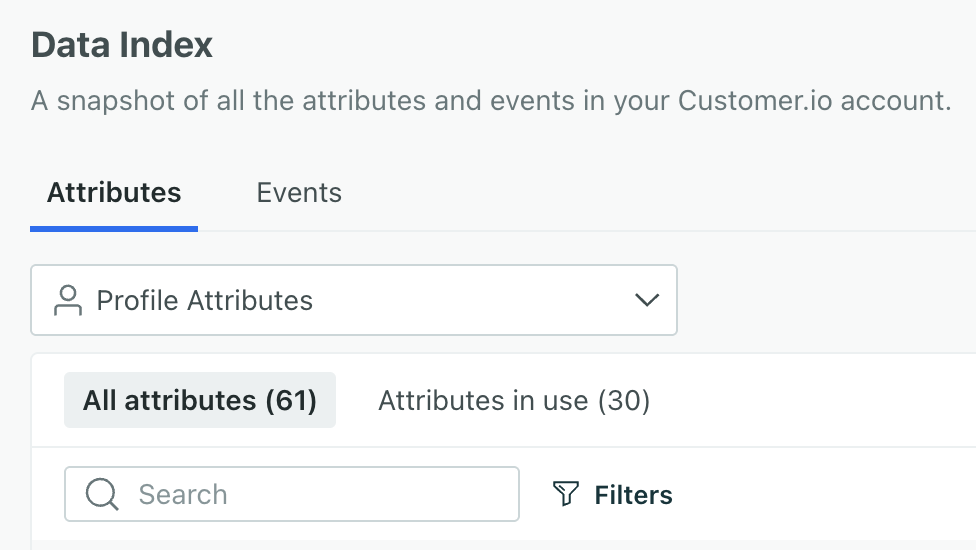Switch to the Attributes tab
This screenshot has width=976, height=550.
(x=114, y=193)
